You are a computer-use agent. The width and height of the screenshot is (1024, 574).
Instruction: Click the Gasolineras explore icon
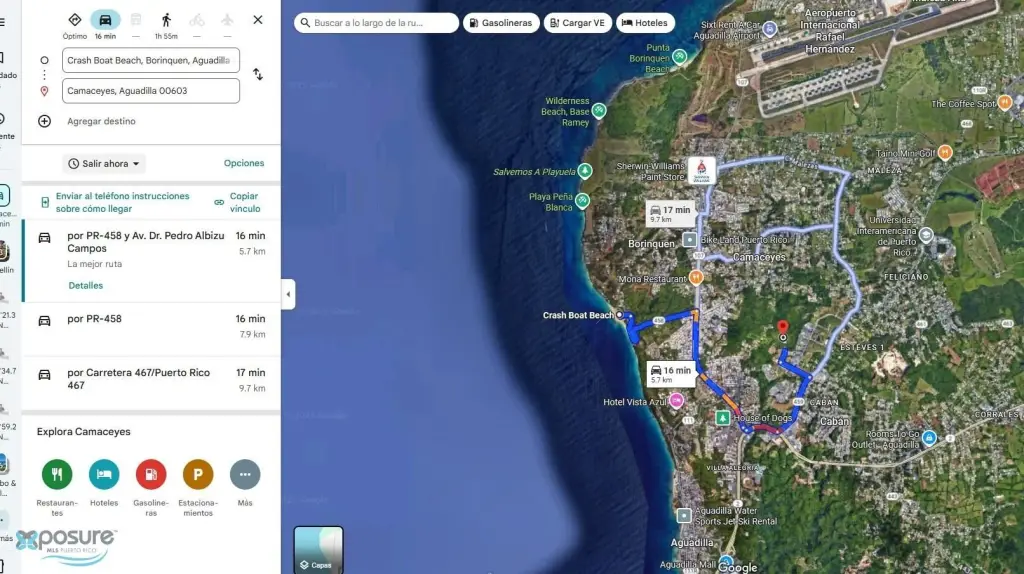pos(151,474)
